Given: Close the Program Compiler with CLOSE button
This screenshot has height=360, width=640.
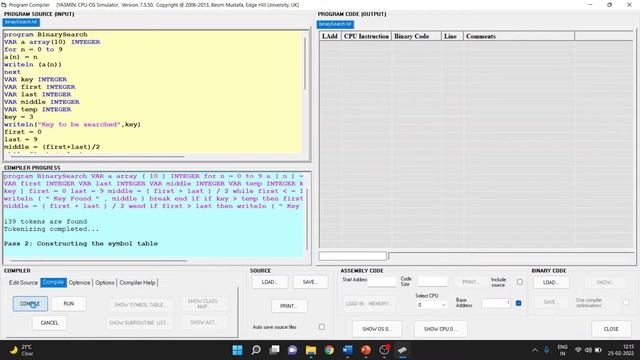Looking at the screenshot, I should point(611,329).
